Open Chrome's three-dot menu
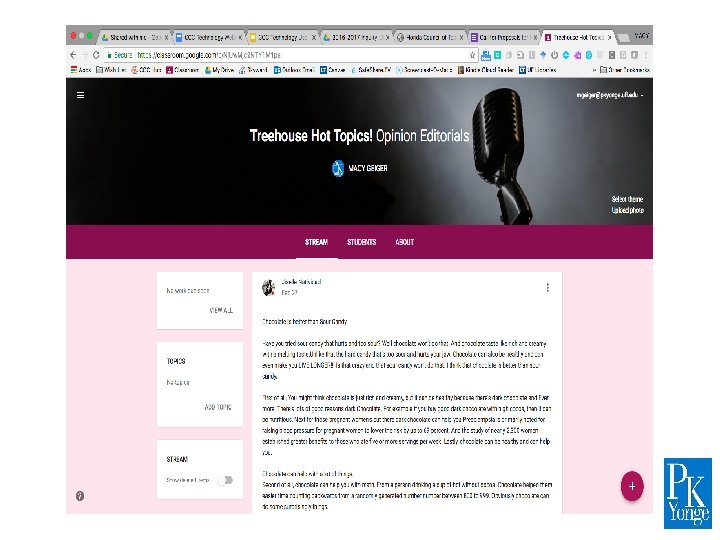Image resolution: width=720 pixels, height=540 pixels. point(646,55)
